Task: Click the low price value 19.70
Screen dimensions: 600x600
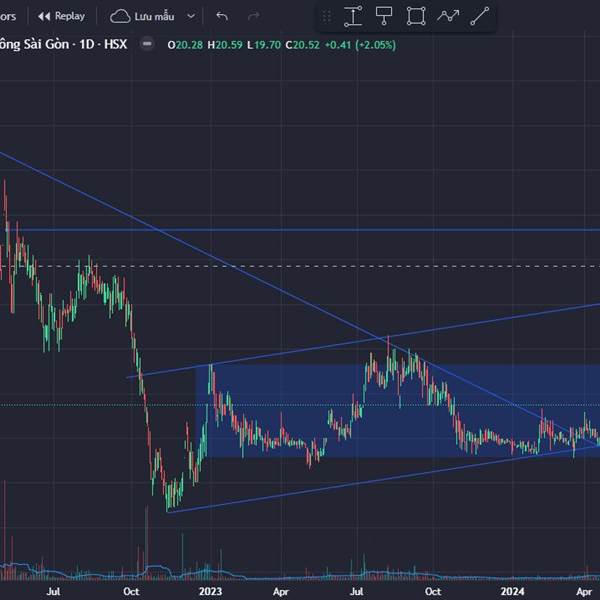Action: click(267, 45)
